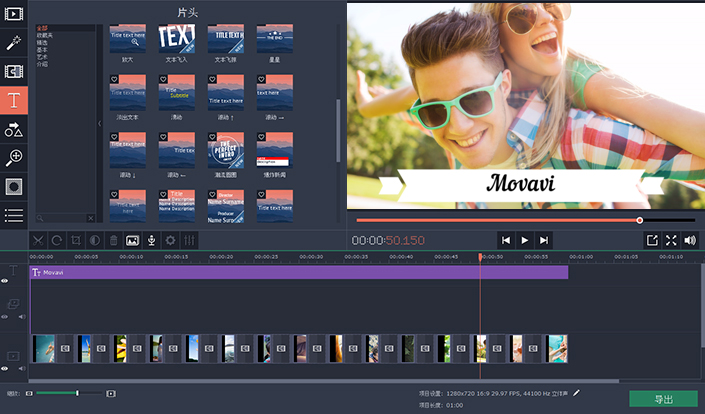
Task: Click the timeline zoom slider handle
Action: click(x=77, y=393)
